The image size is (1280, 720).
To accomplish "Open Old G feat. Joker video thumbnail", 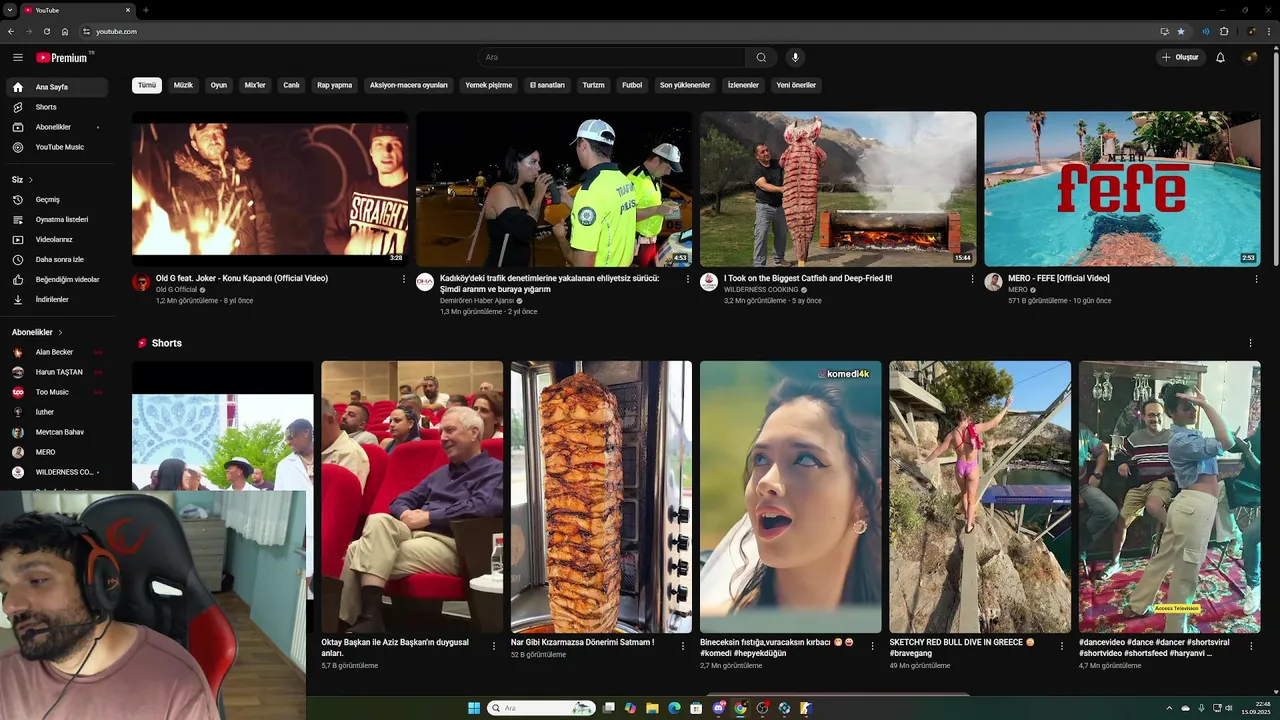I will (x=270, y=189).
